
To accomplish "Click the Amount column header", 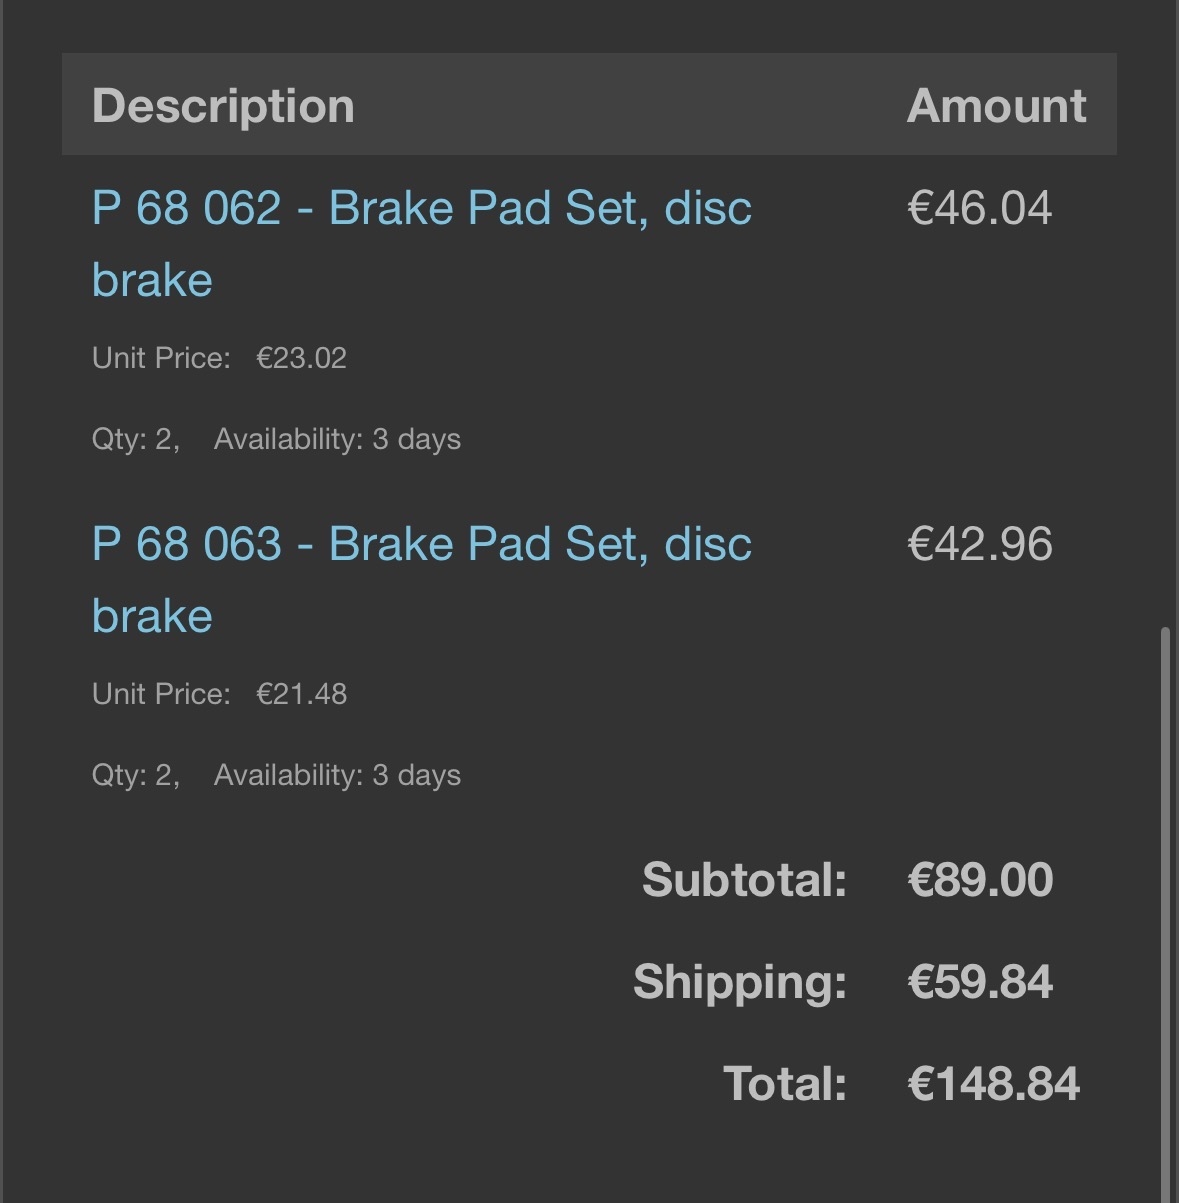I will (996, 106).
